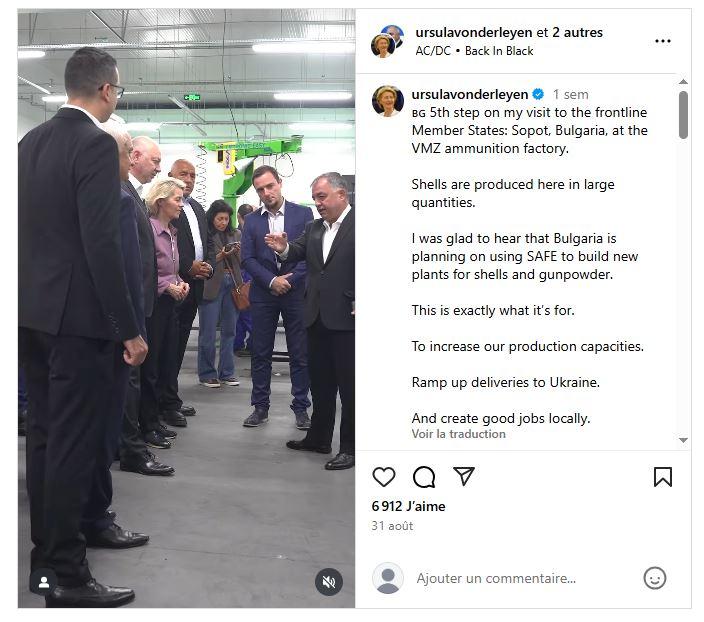704x622 pixels.
Task: Click the '31 août' post date
Action: tap(392, 526)
